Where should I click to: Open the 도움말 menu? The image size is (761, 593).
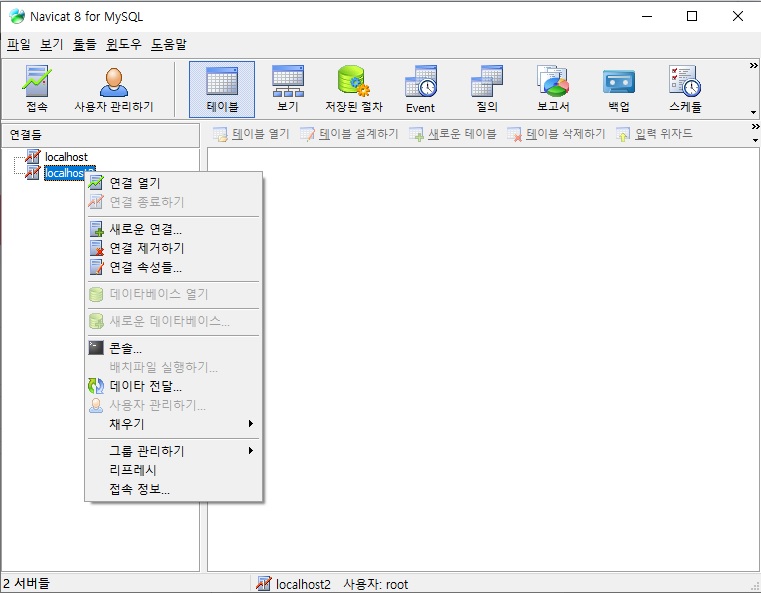click(168, 45)
